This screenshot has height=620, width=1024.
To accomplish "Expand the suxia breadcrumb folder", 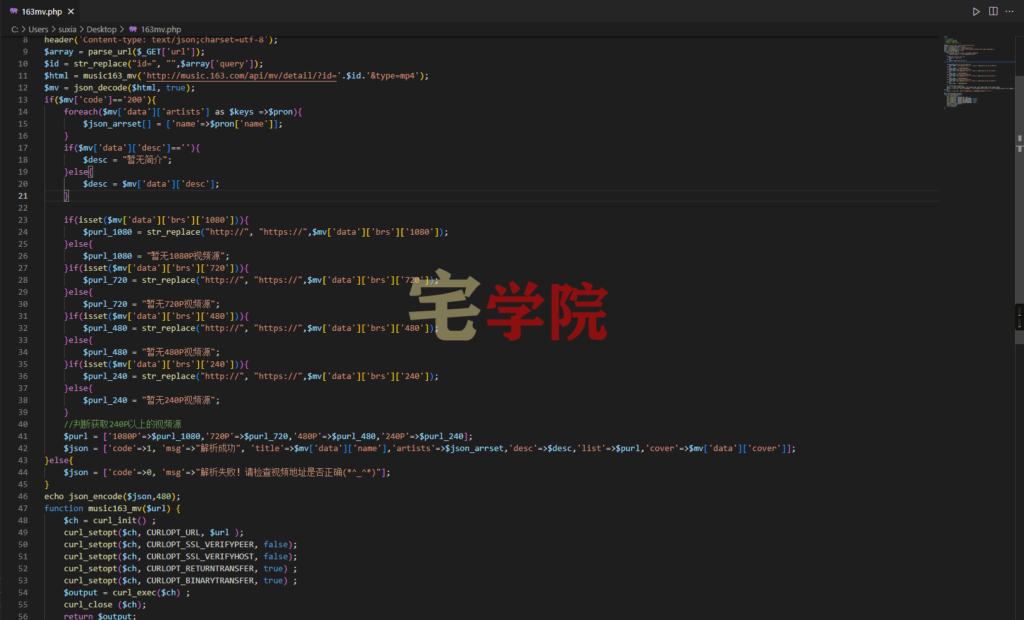I will 68,30.
